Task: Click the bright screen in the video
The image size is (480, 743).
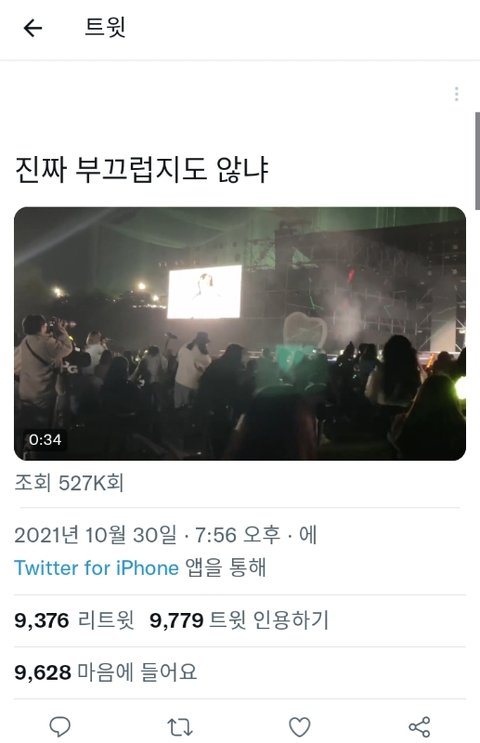Action: click(204, 292)
